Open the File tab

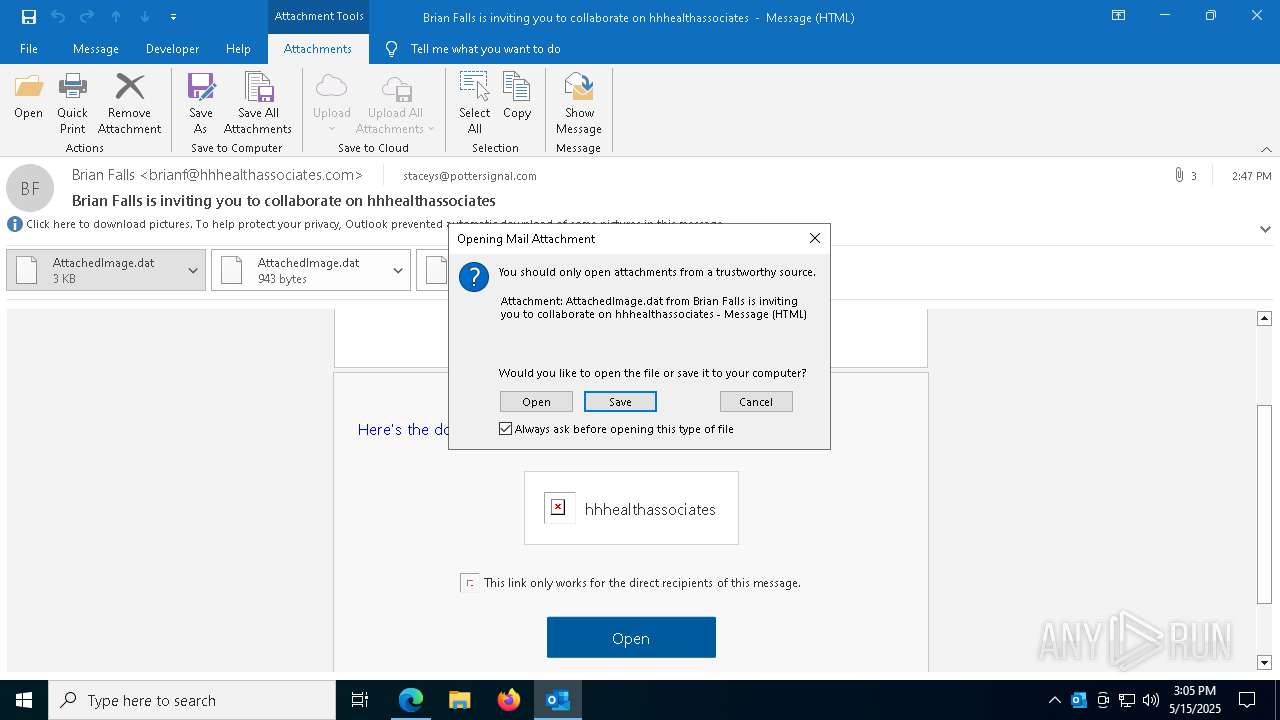[x=29, y=48]
